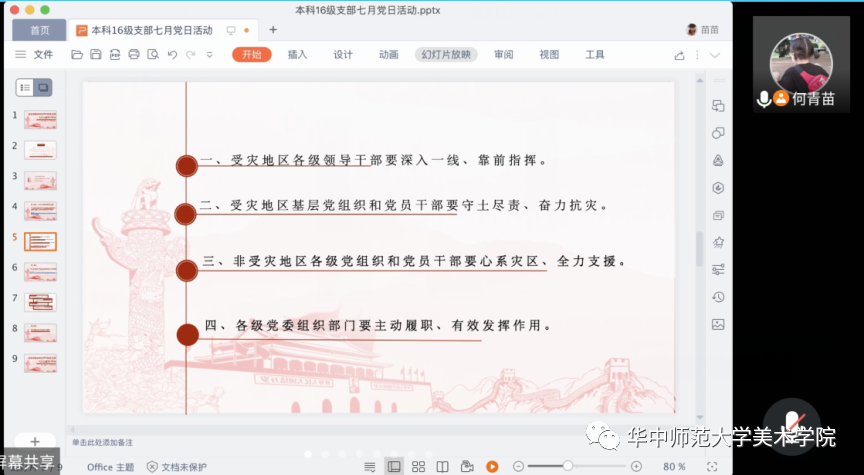Screen dimensions: 864x475
Task: Click the save file icon
Action: [97, 55]
